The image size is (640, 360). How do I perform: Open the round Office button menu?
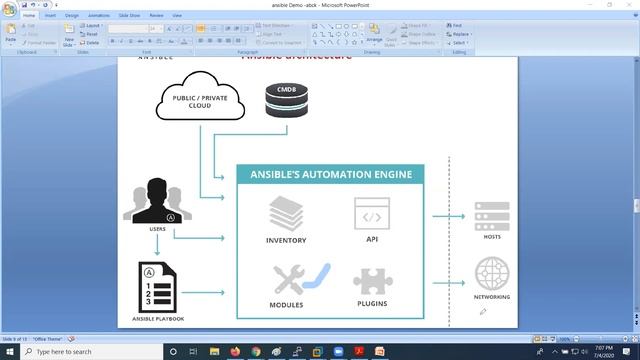point(9,9)
